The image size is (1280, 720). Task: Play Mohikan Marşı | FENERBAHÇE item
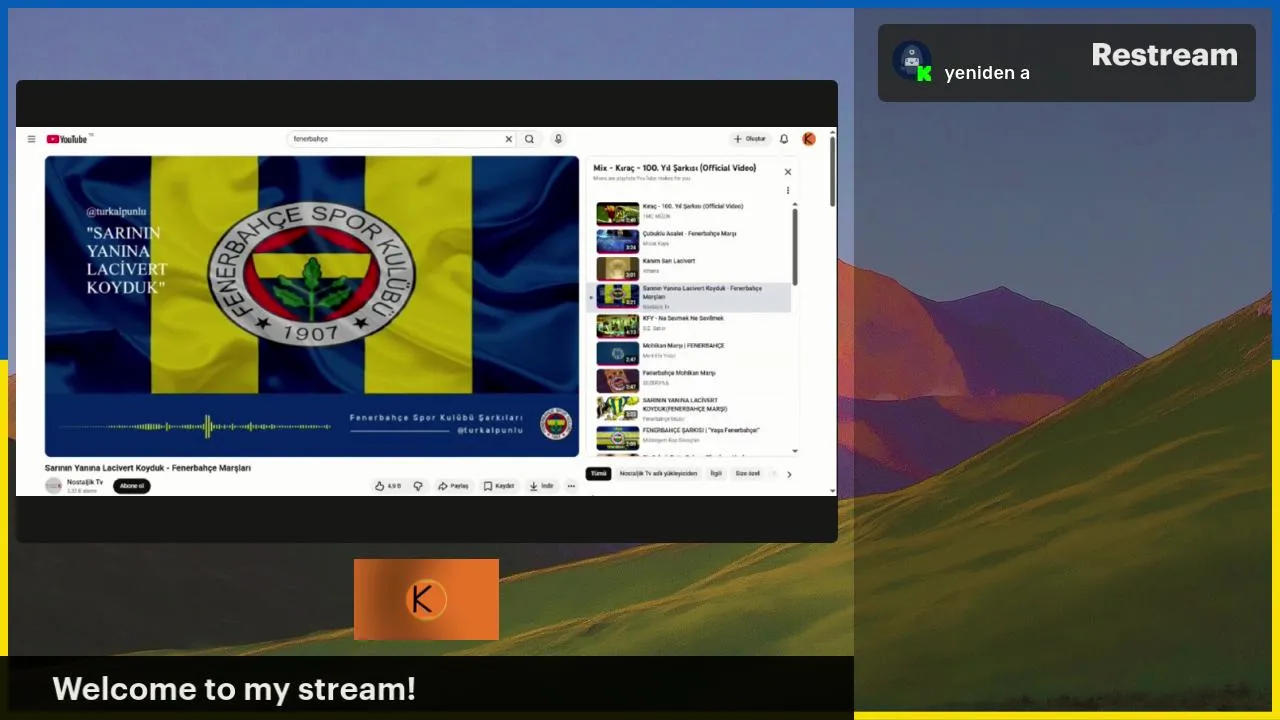[x=690, y=352]
